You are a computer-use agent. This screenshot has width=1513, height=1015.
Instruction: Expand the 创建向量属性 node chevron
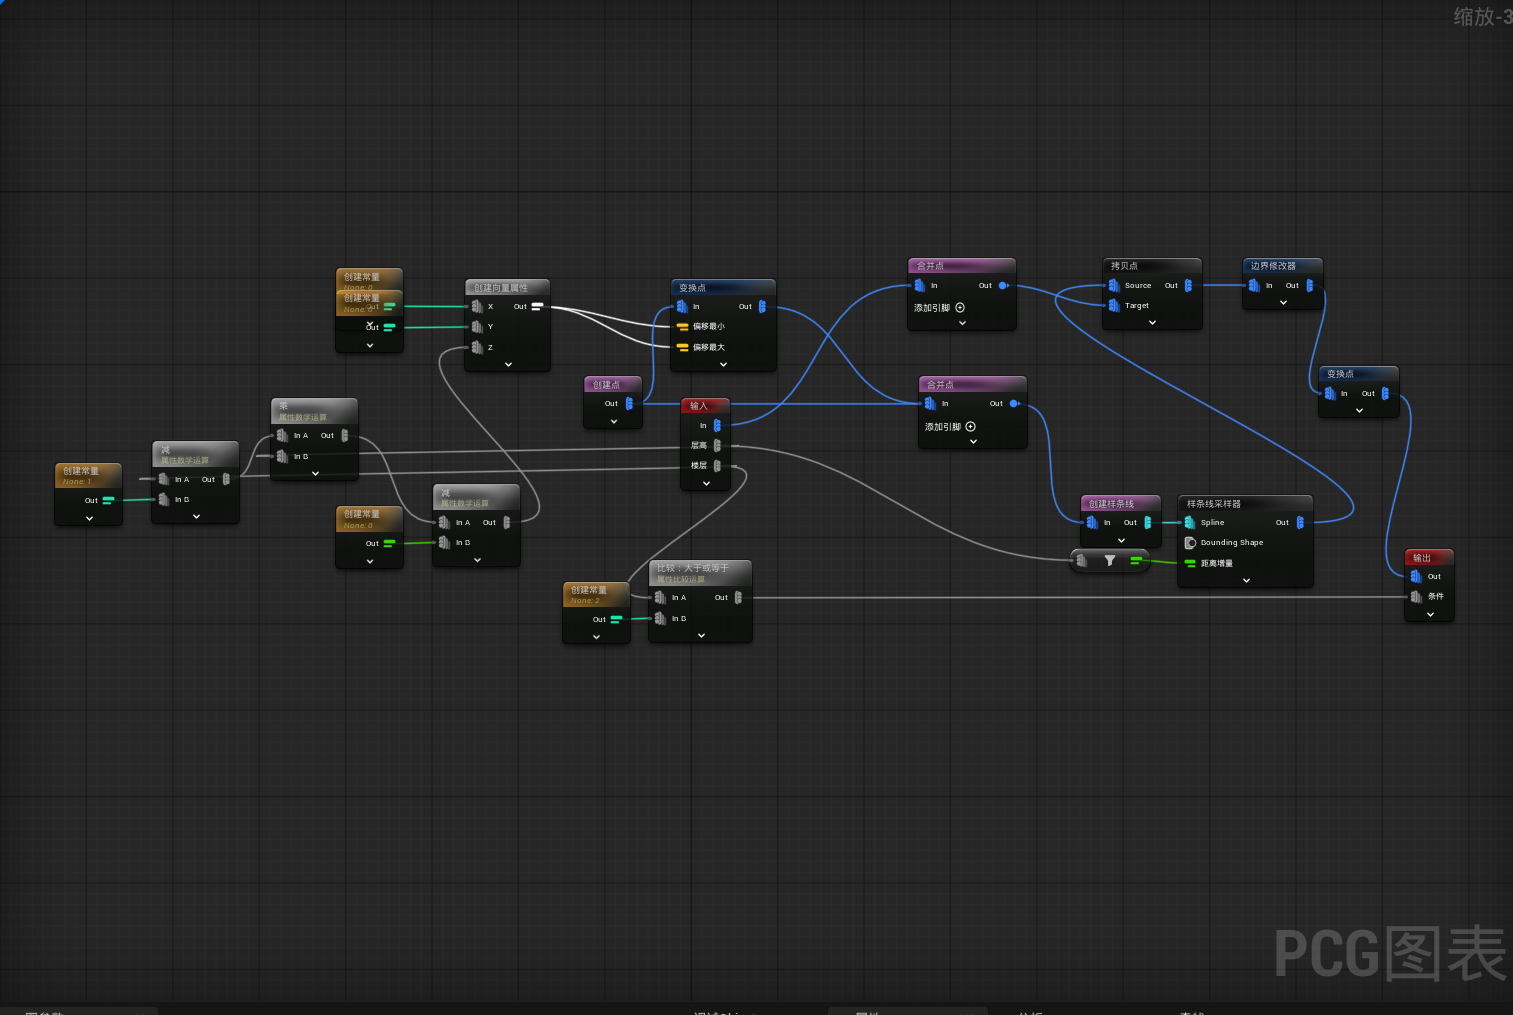(x=508, y=365)
